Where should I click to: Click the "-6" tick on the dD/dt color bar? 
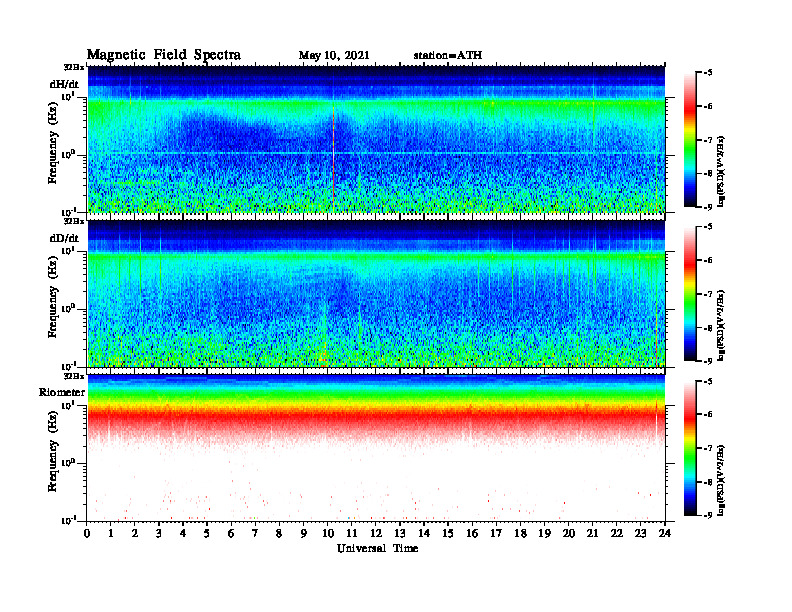click(x=708, y=261)
